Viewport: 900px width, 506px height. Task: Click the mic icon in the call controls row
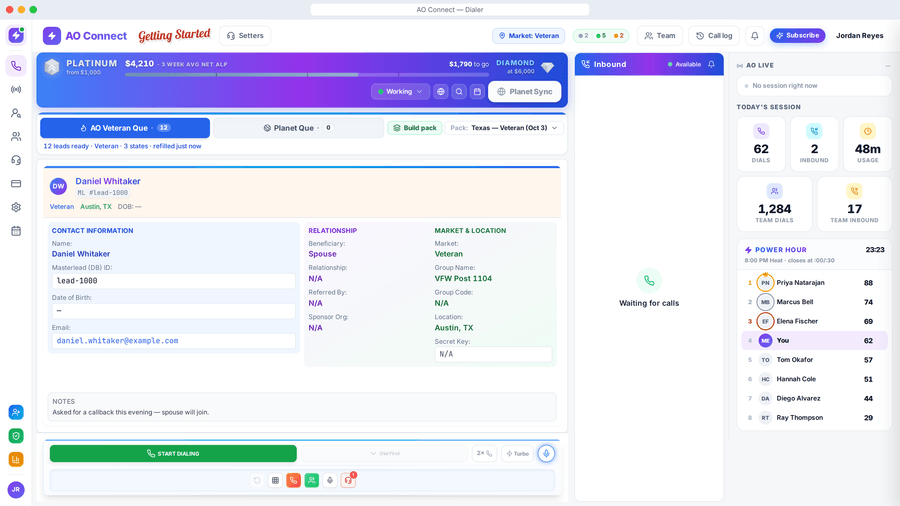330,480
